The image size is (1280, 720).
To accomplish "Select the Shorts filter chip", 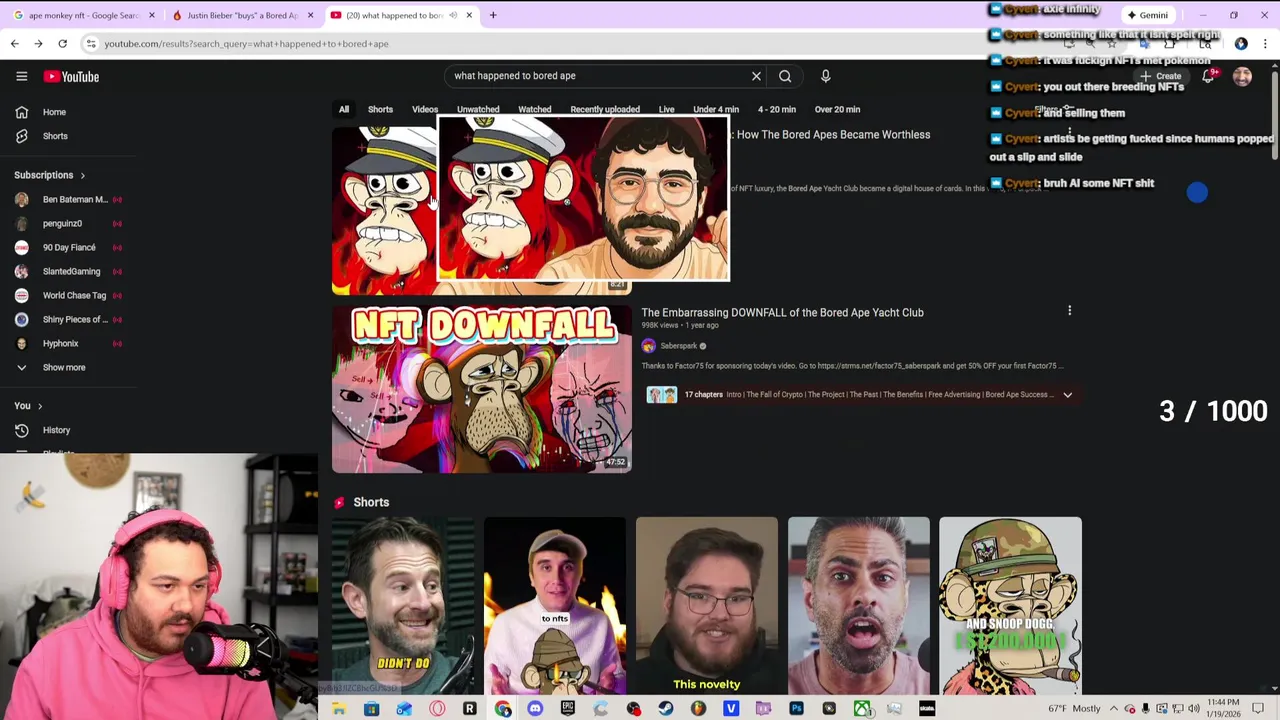I will click(380, 109).
